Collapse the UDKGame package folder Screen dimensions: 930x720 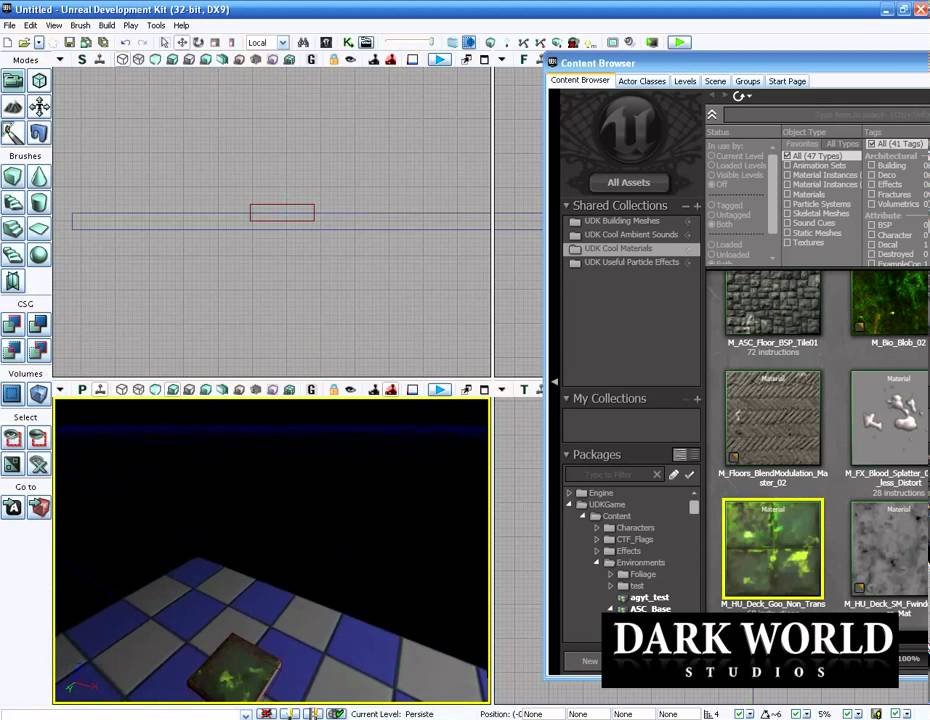[569, 504]
